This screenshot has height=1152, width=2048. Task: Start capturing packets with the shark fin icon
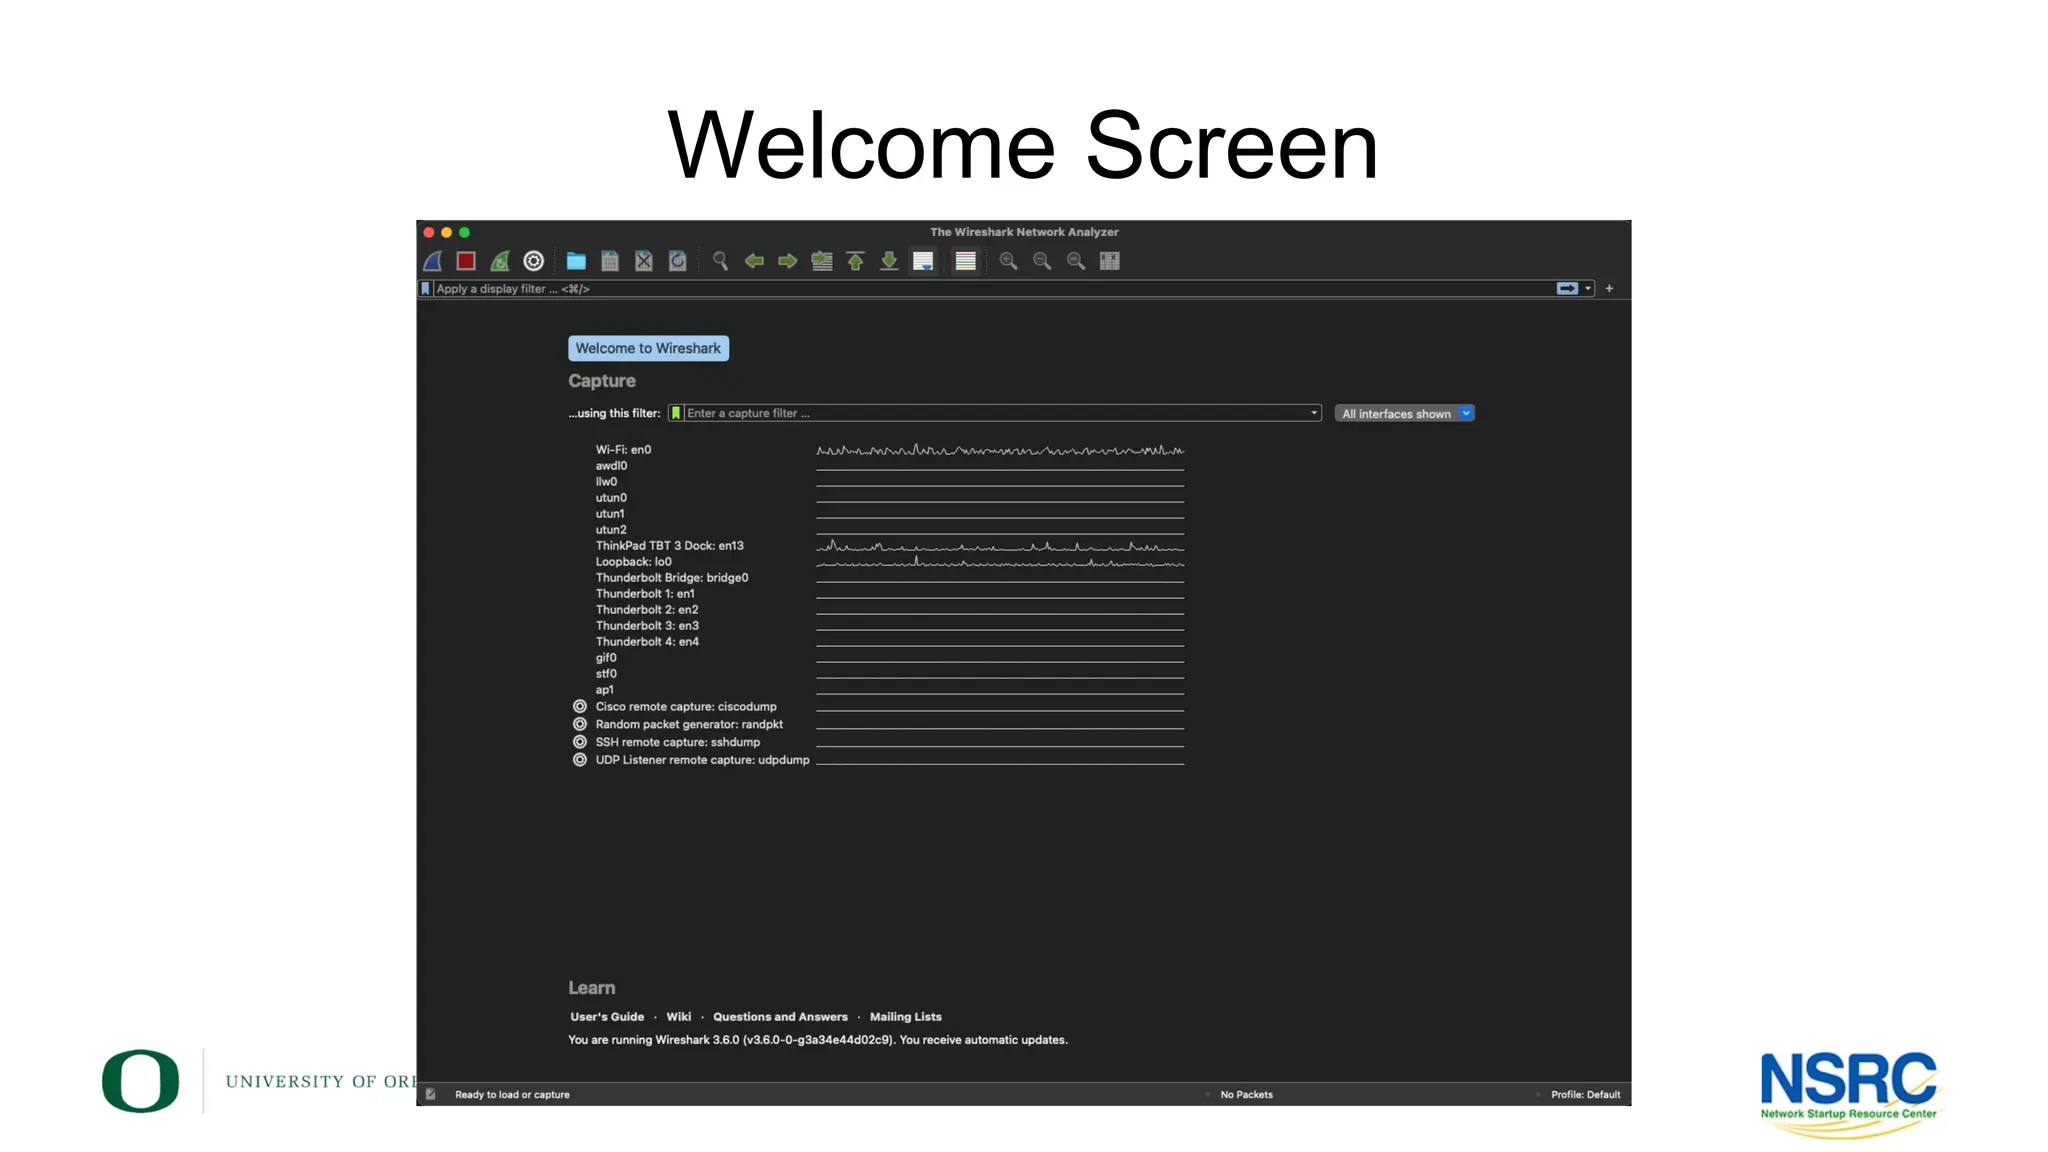[x=433, y=261]
